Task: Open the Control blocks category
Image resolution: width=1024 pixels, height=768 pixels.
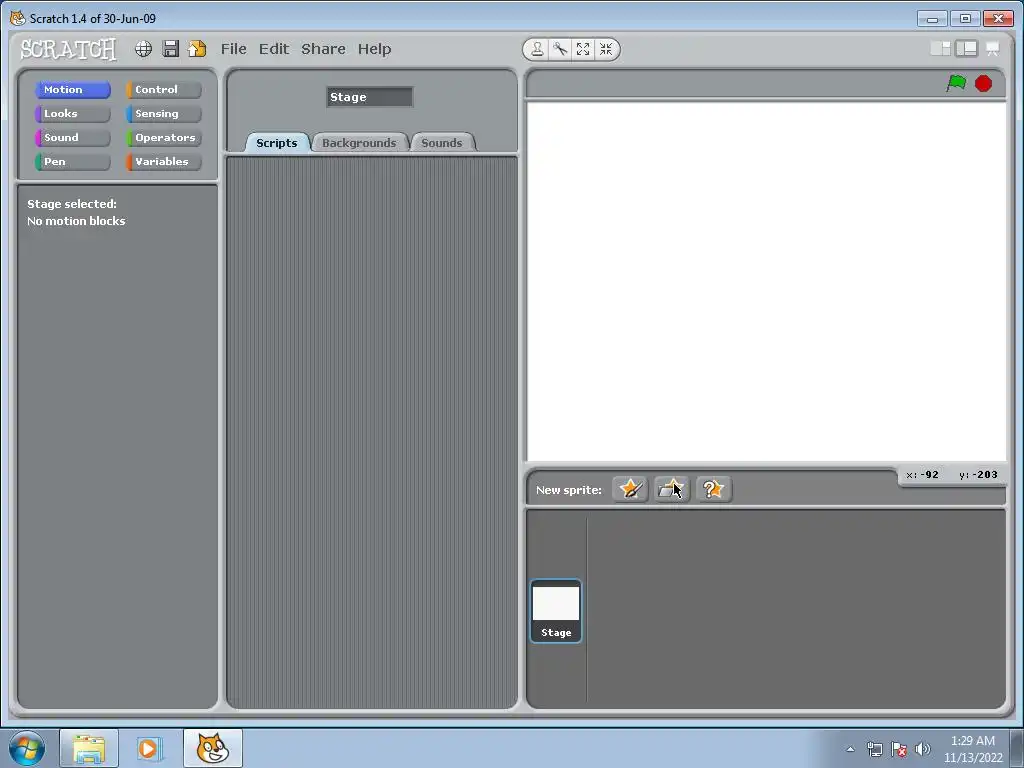Action: pos(164,89)
